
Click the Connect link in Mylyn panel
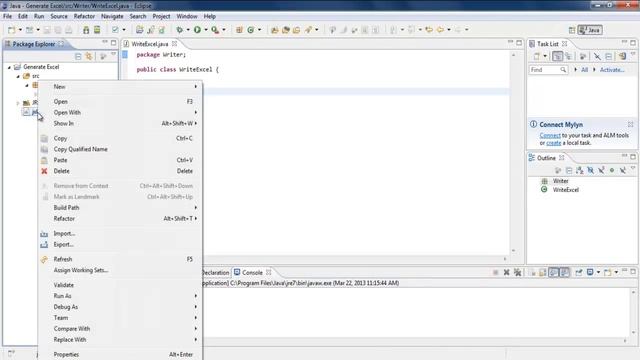pyautogui.click(x=550, y=135)
